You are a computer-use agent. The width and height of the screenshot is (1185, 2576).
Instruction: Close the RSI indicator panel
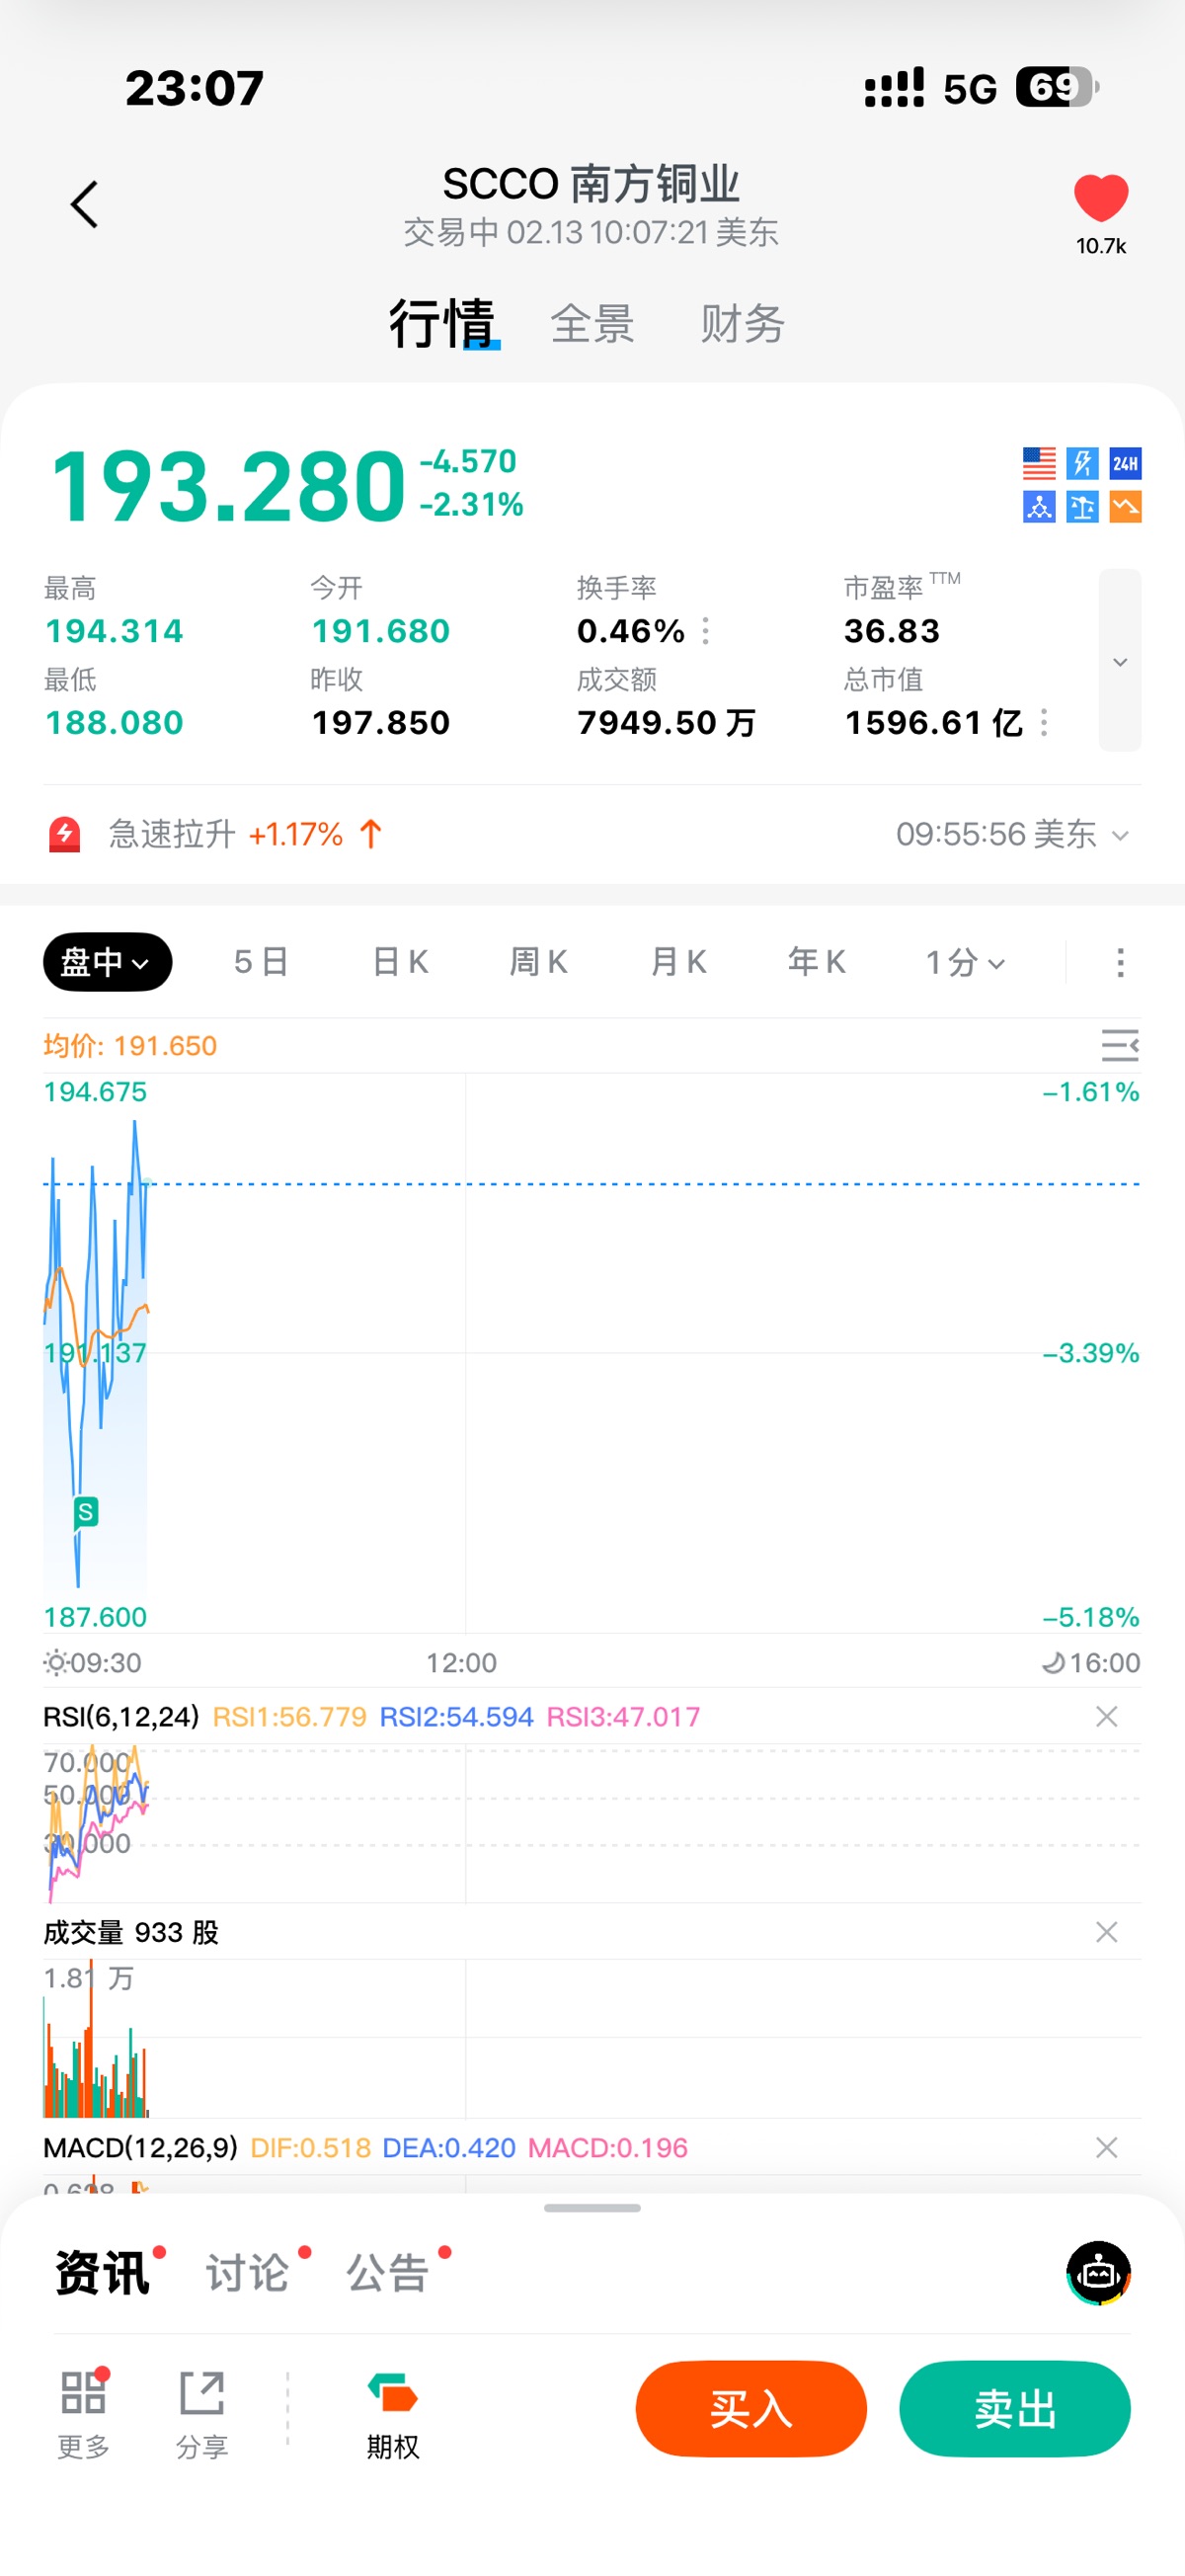[1106, 1717]
